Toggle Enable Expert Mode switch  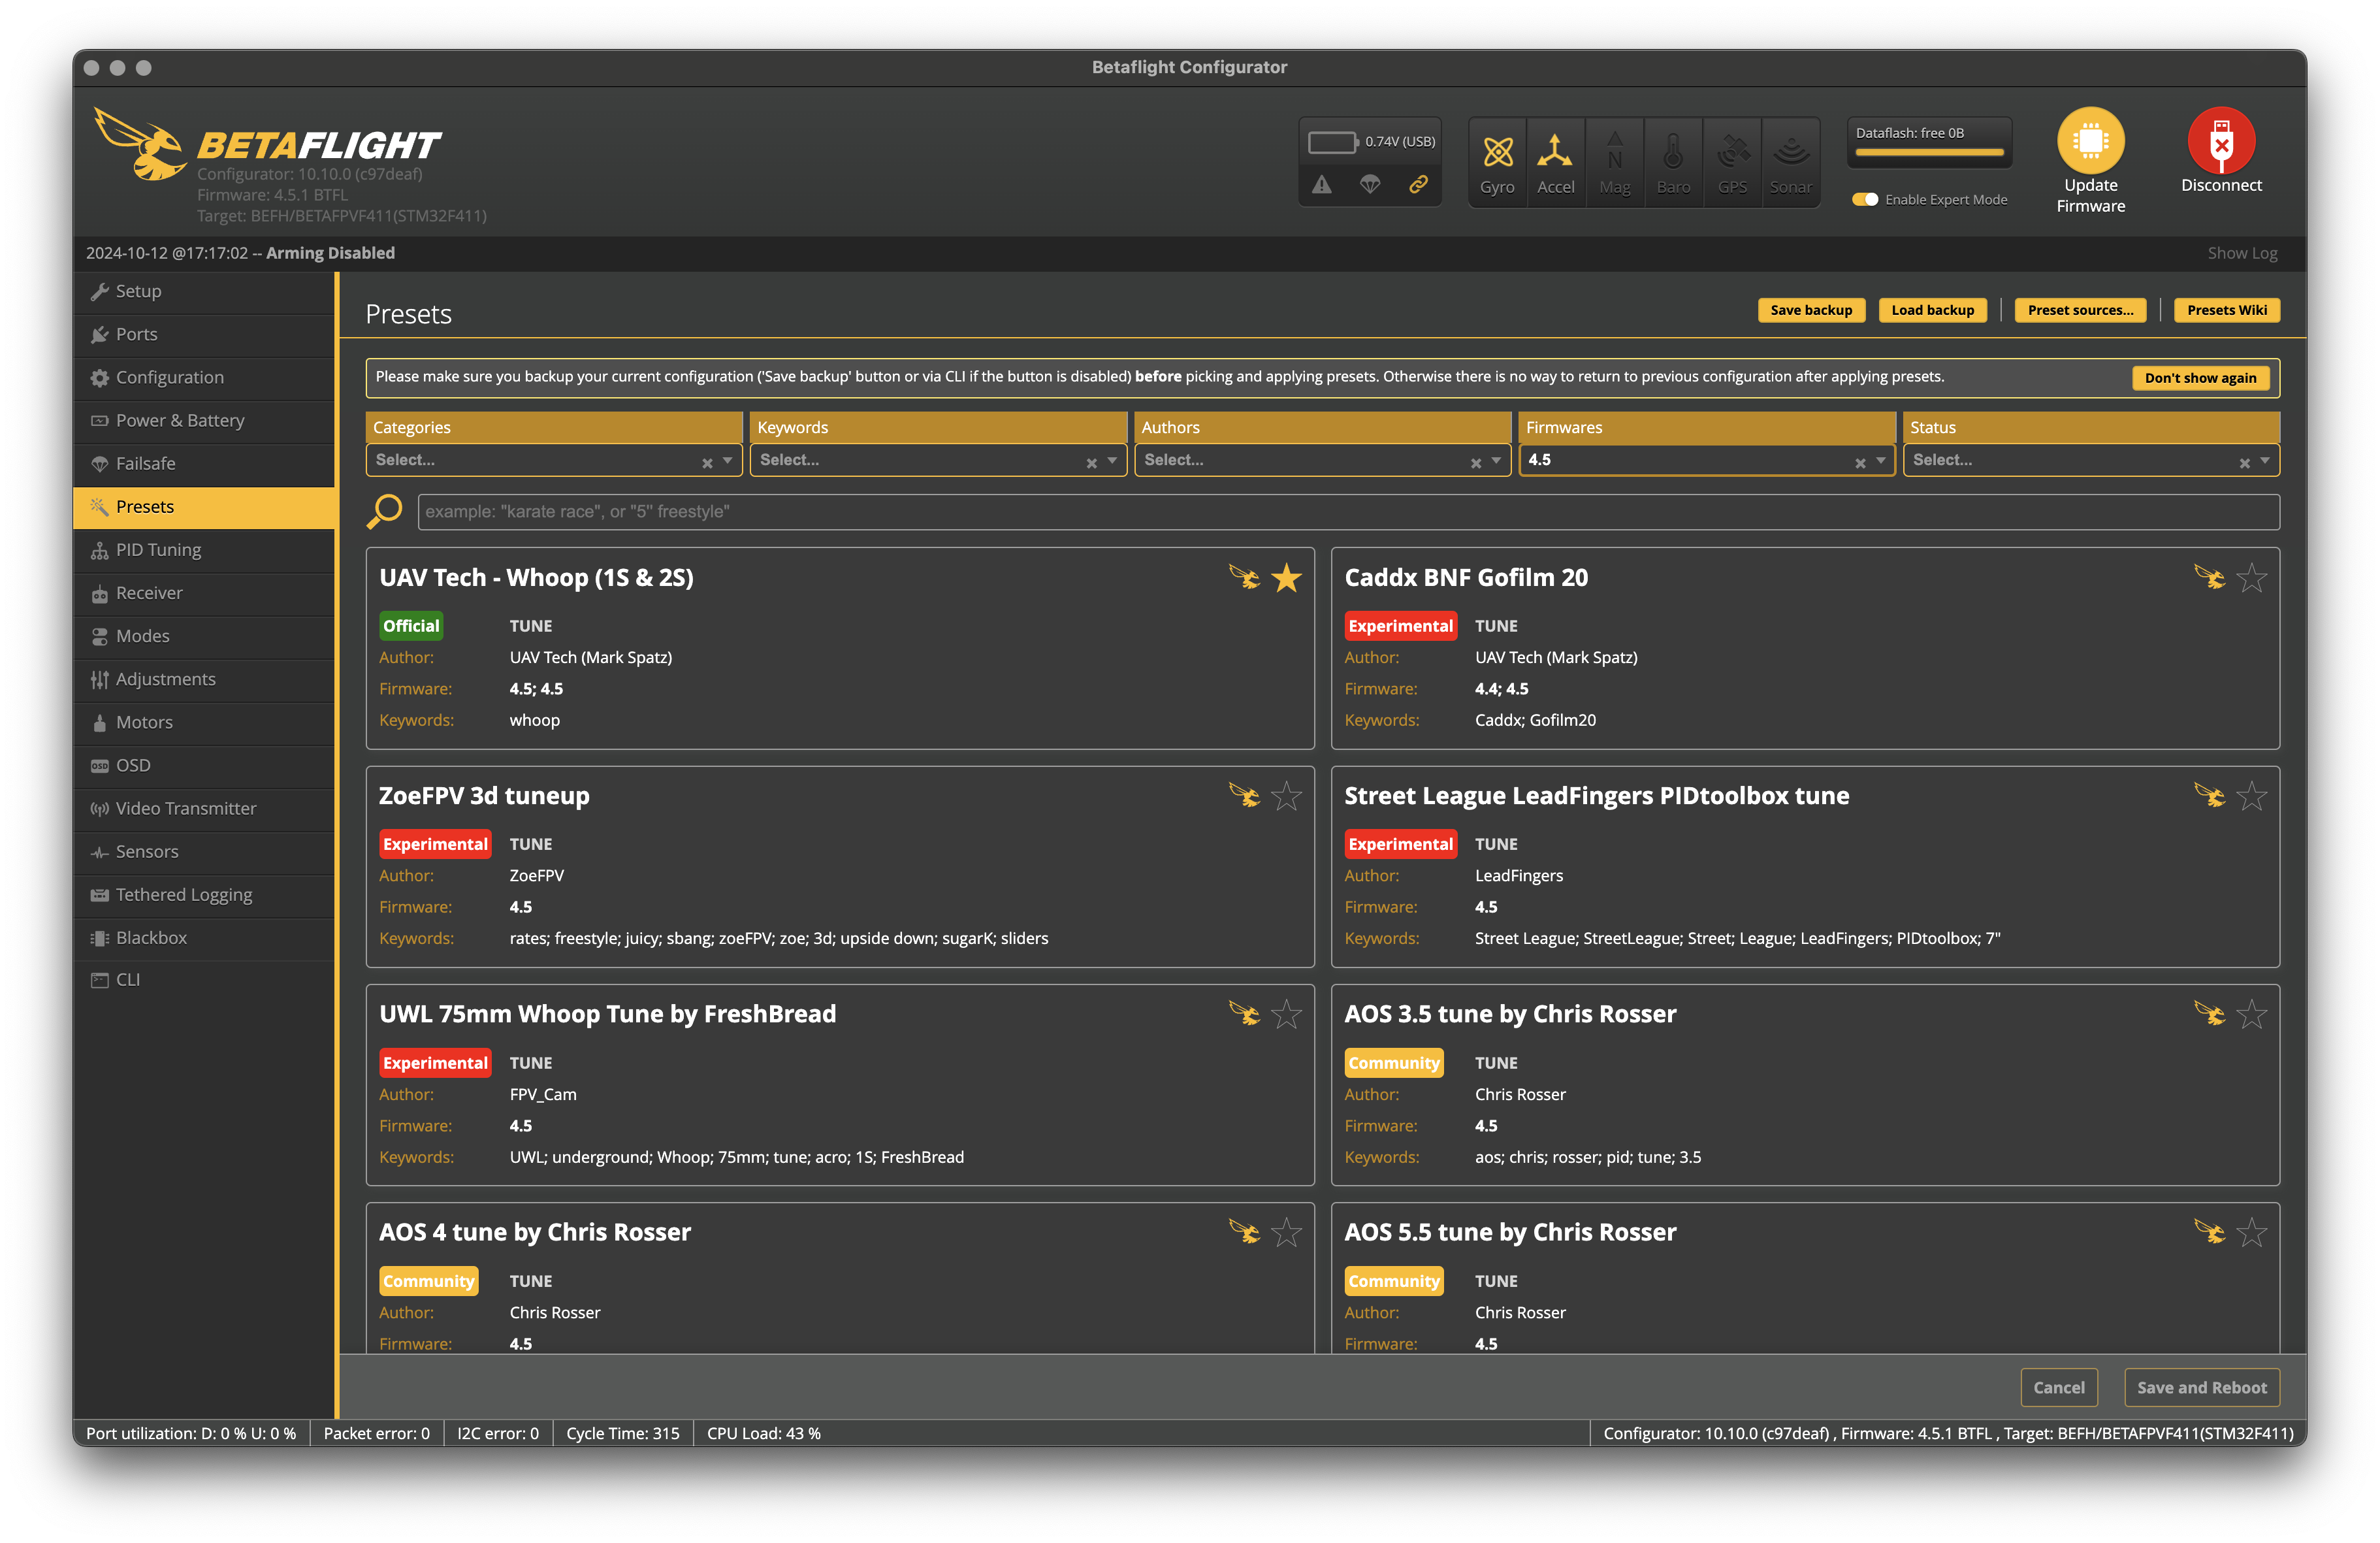[1865, 199]
